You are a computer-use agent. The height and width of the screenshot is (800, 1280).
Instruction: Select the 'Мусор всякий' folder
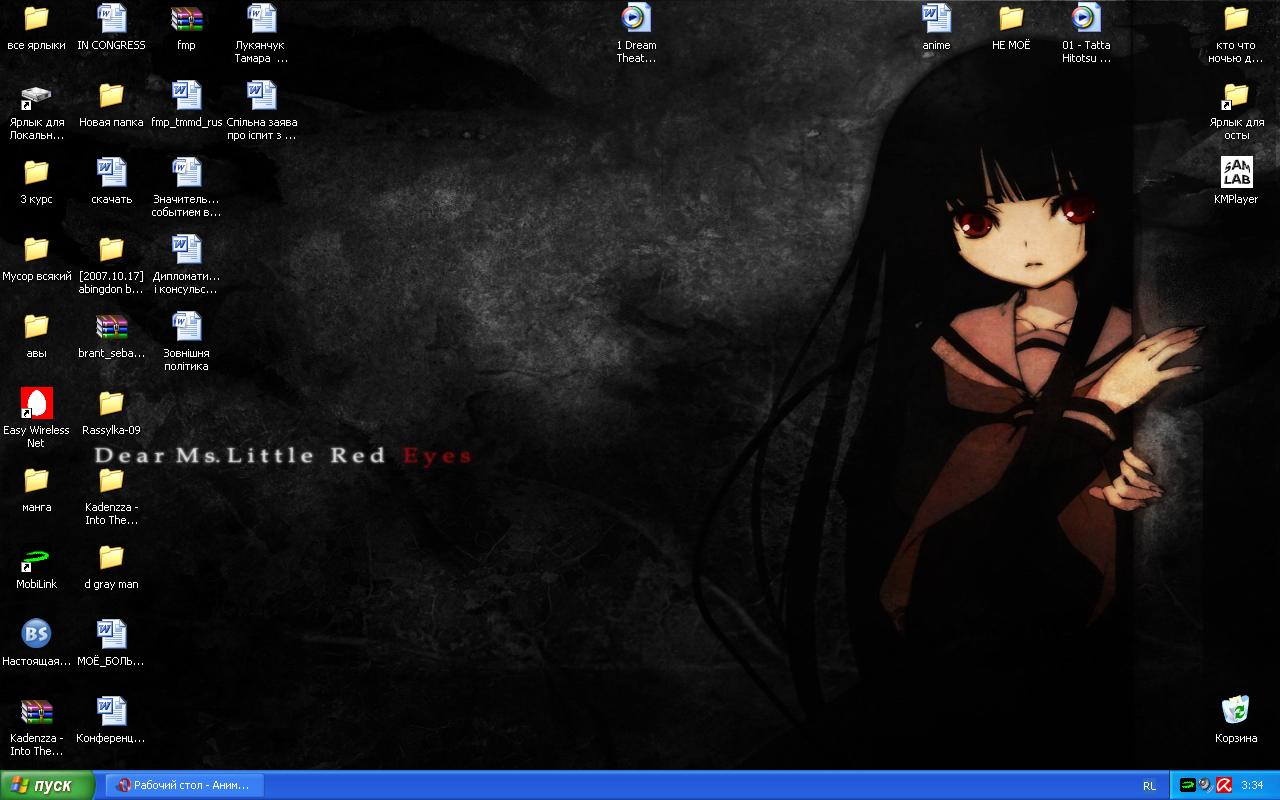pos(36,249)
